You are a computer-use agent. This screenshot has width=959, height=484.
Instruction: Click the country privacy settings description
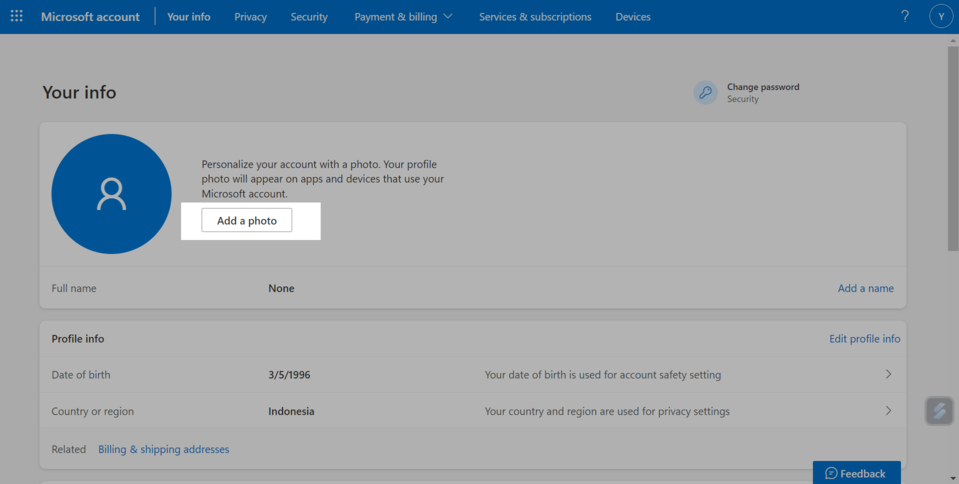click(x=607, y=411)
